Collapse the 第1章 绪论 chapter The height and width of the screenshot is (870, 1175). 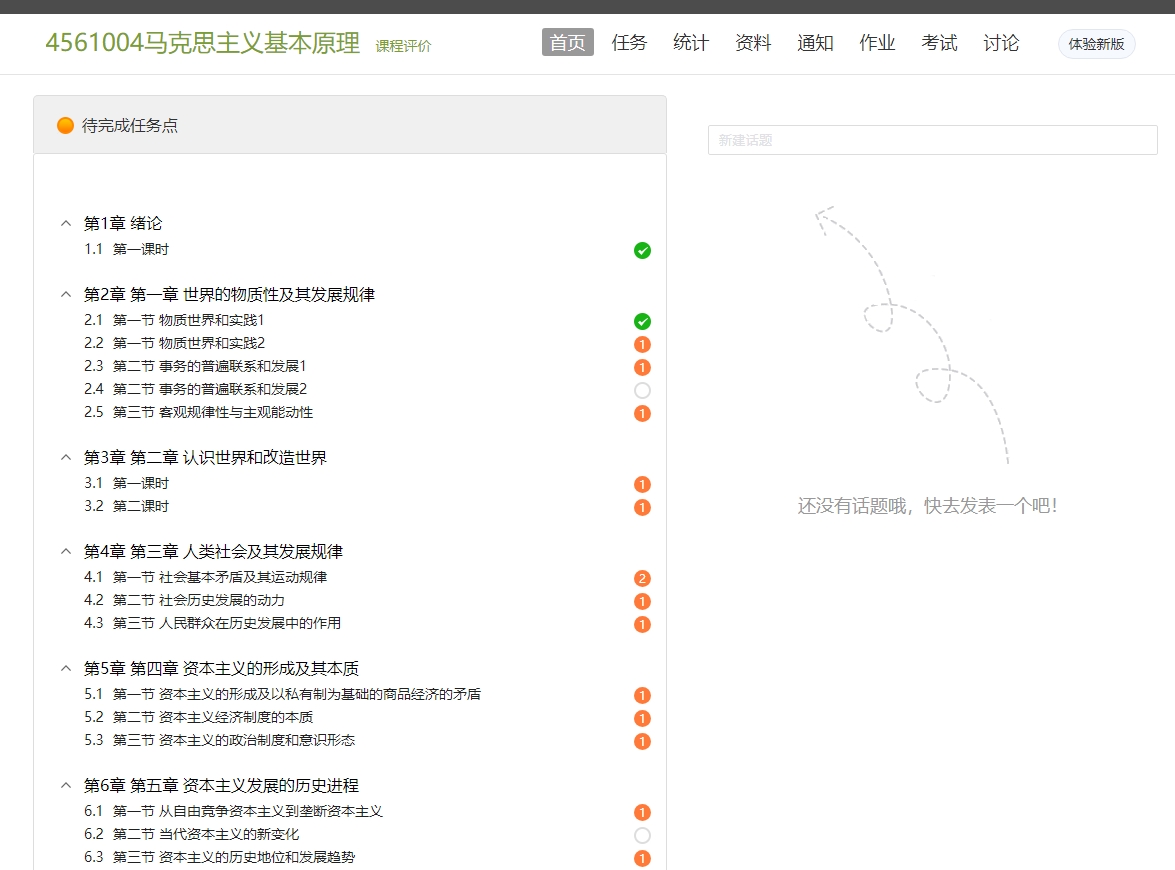(x=66, y=223)
